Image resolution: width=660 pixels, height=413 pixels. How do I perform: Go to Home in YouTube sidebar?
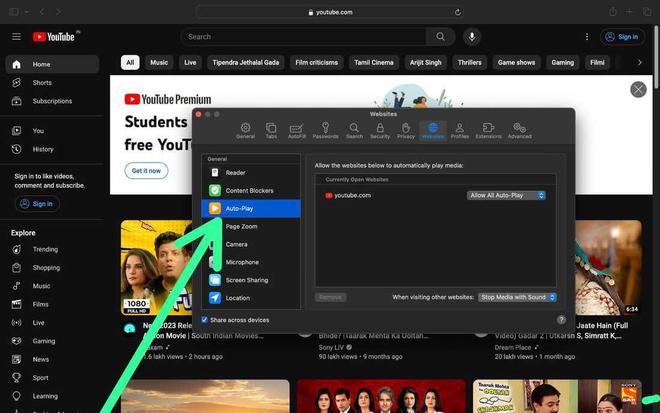tap(52, 64)
